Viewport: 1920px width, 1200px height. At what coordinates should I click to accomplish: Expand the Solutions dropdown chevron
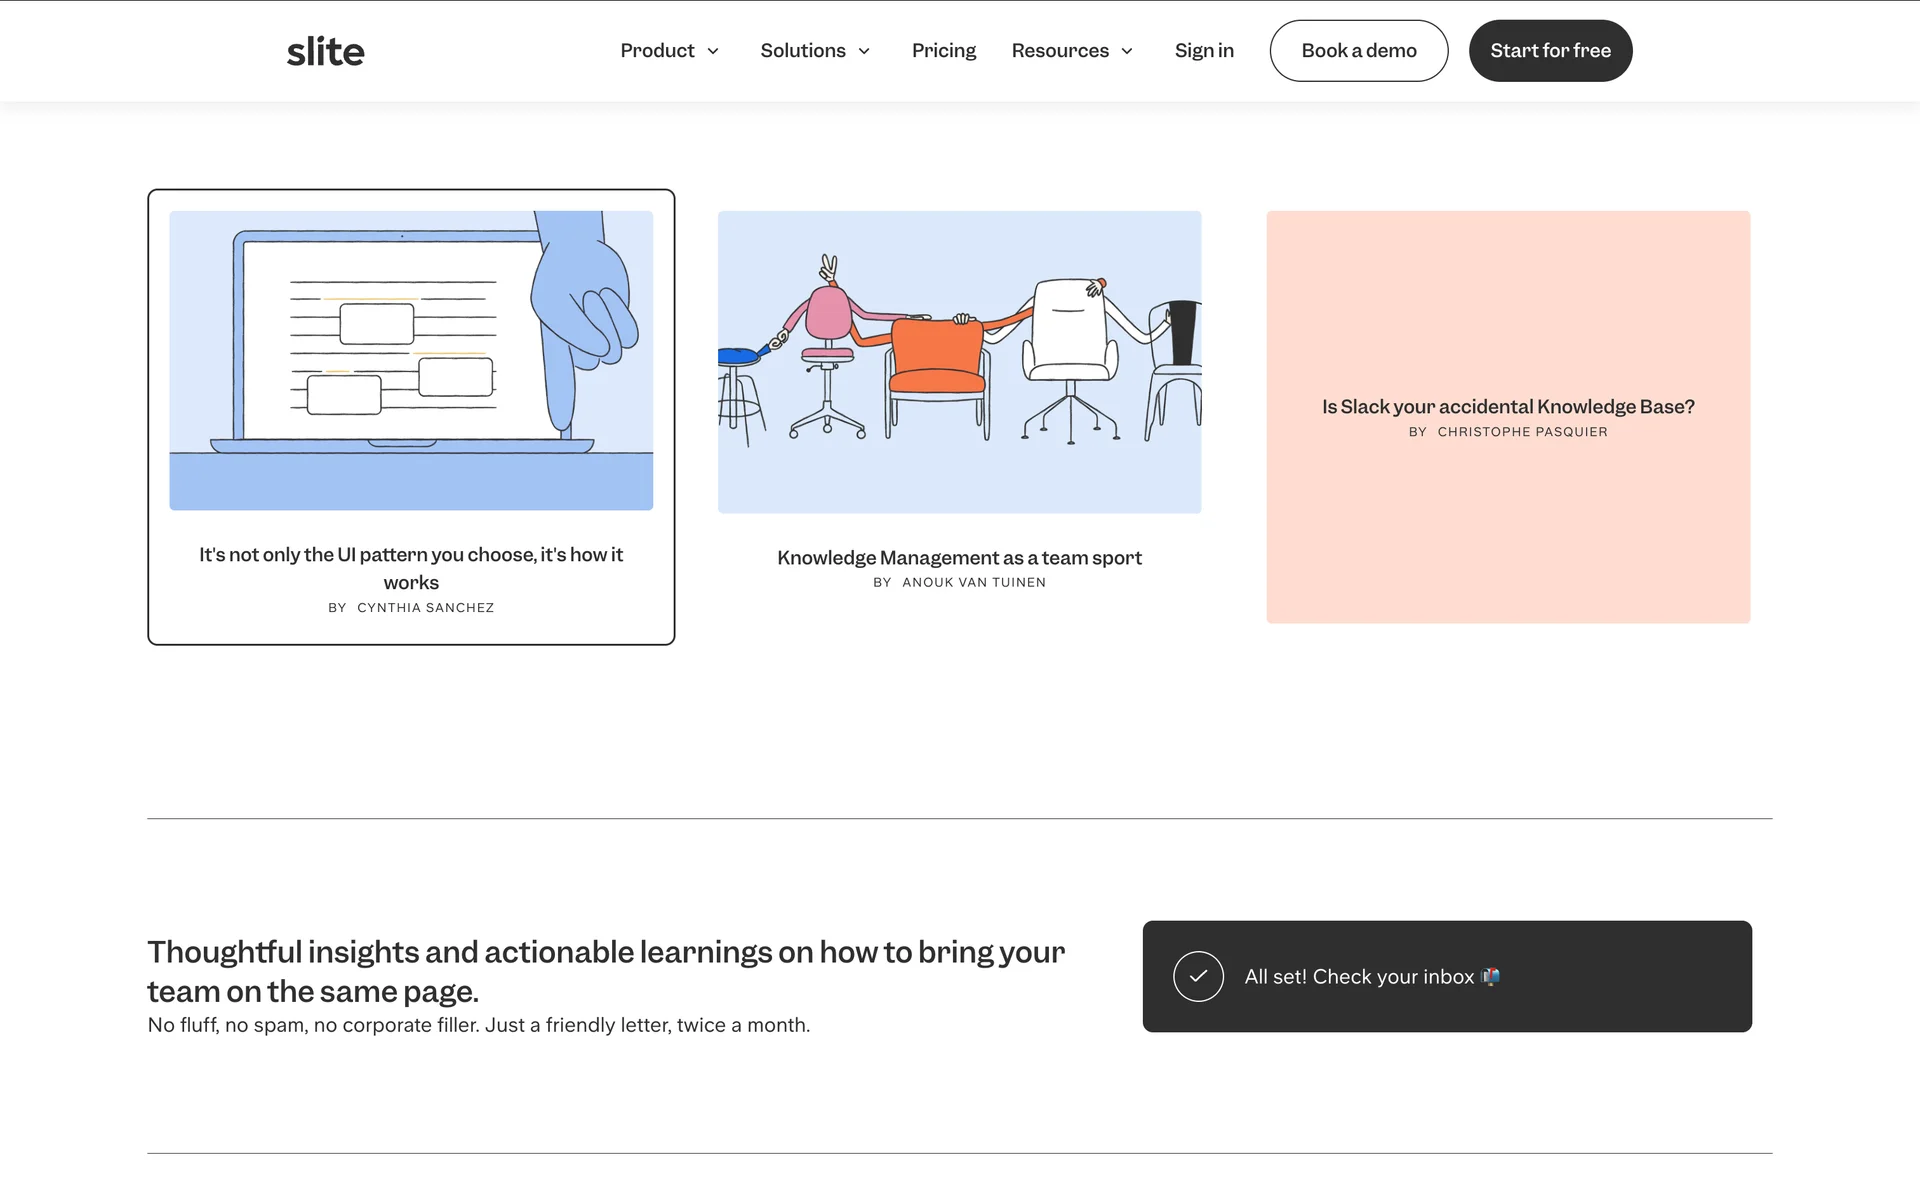(x=864, y=51)
